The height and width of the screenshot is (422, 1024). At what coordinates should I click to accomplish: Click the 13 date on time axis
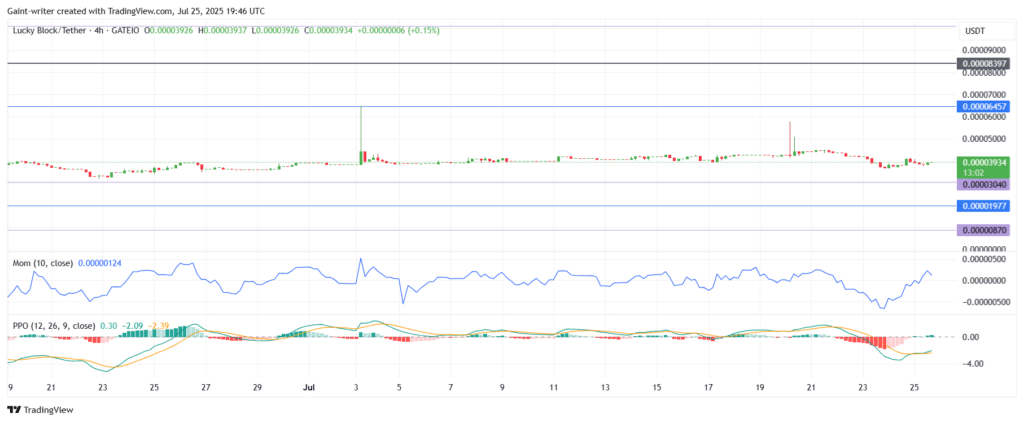pos(605,387)
